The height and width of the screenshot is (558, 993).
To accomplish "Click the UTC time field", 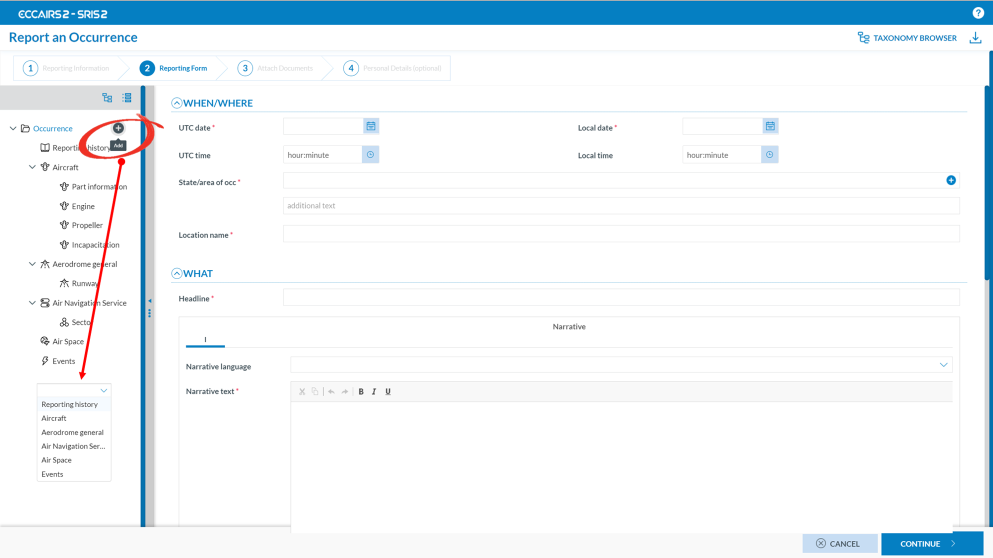I will [323, 155].
